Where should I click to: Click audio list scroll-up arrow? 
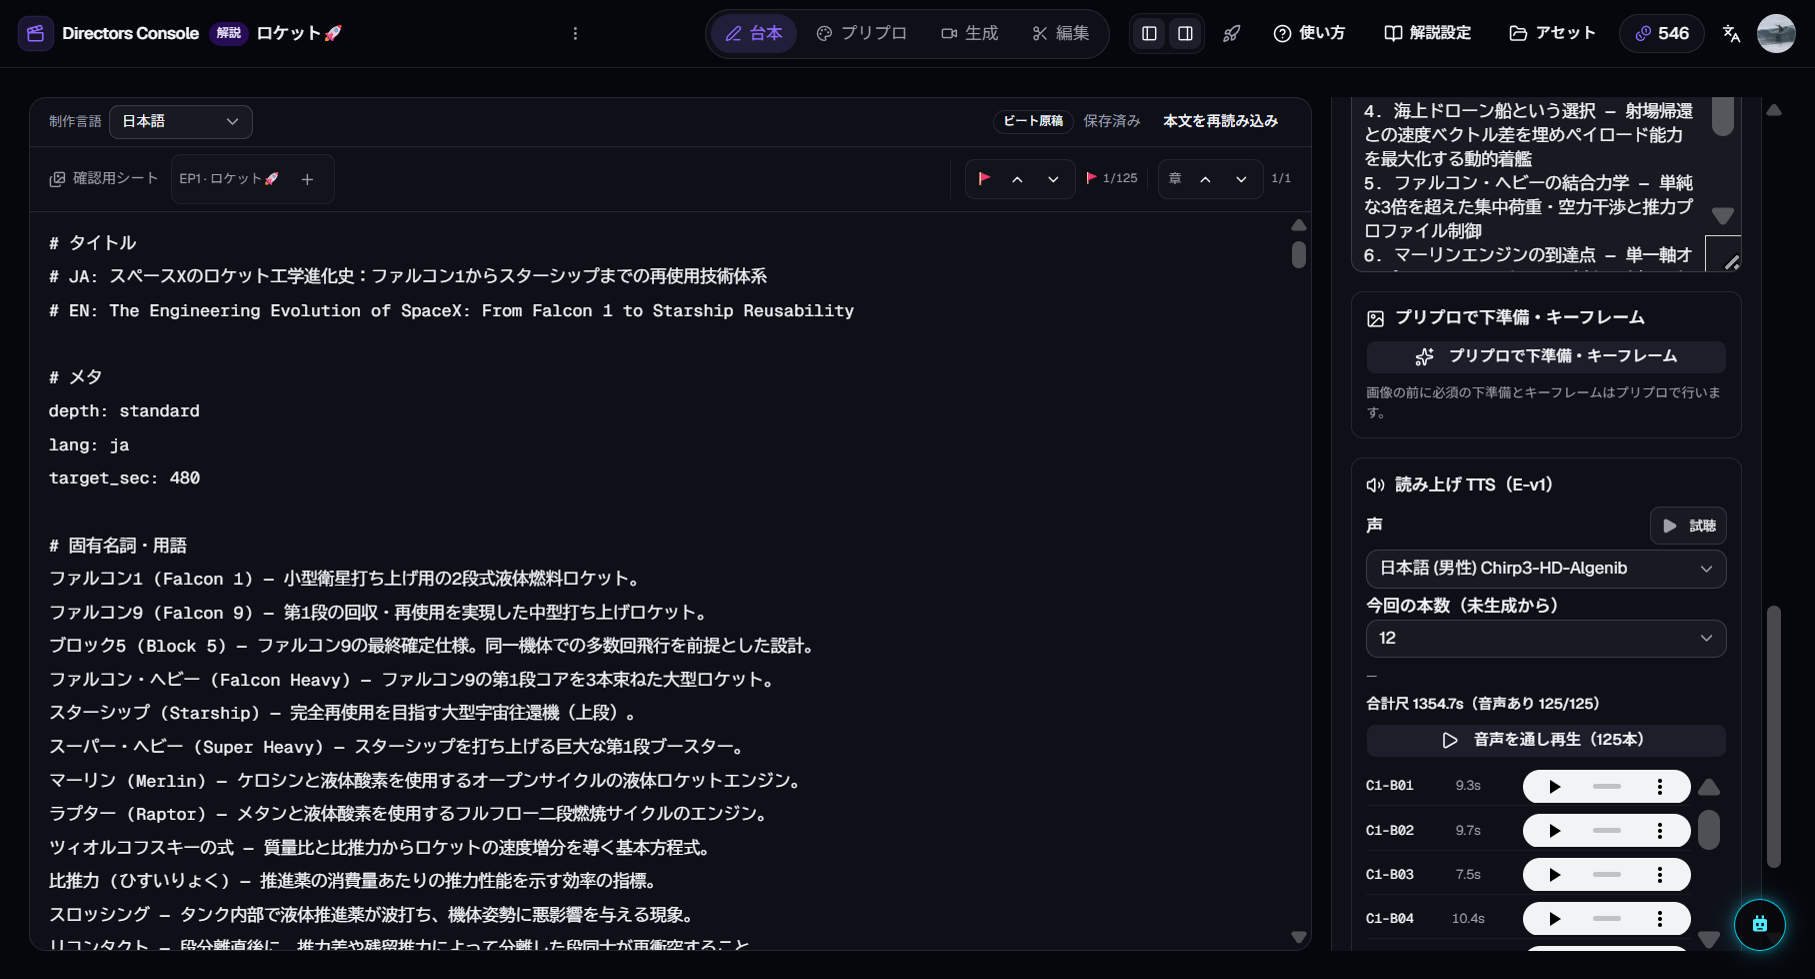click(x=1709, y=787)
